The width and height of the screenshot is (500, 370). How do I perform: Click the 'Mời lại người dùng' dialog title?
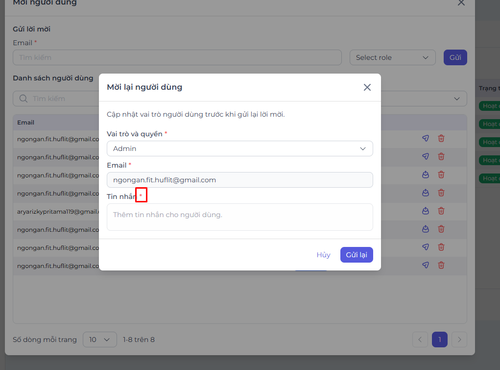point(144,87)
